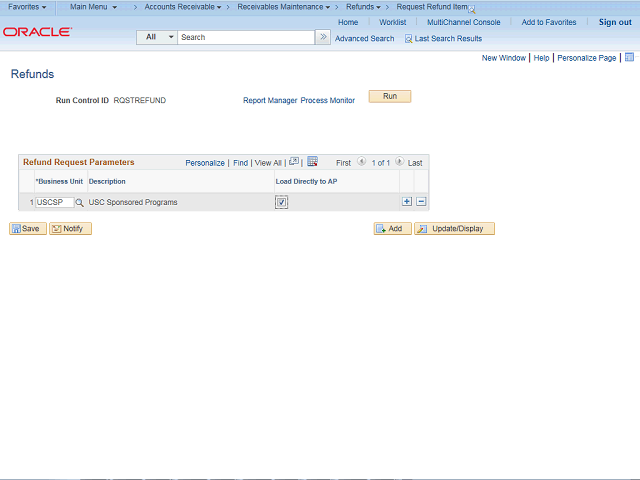Screen dimensions: 640x480
Task: Click the Last navigation label
Action: click(415, 163)
